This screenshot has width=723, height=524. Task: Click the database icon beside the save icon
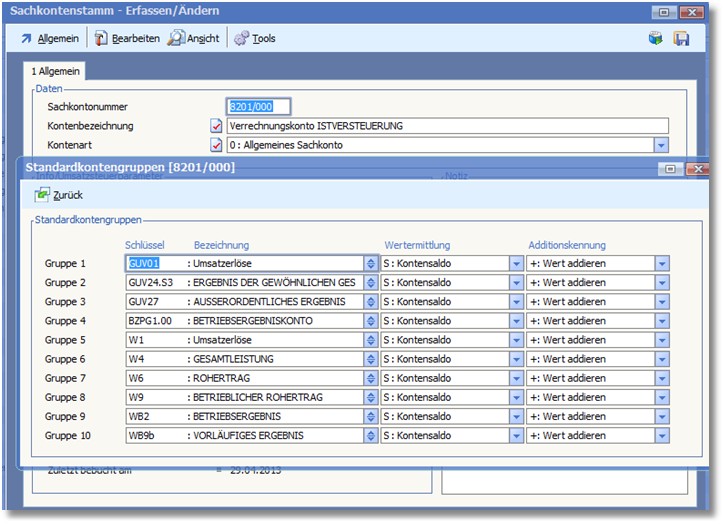pyautogui.click(x=656, y=38)
